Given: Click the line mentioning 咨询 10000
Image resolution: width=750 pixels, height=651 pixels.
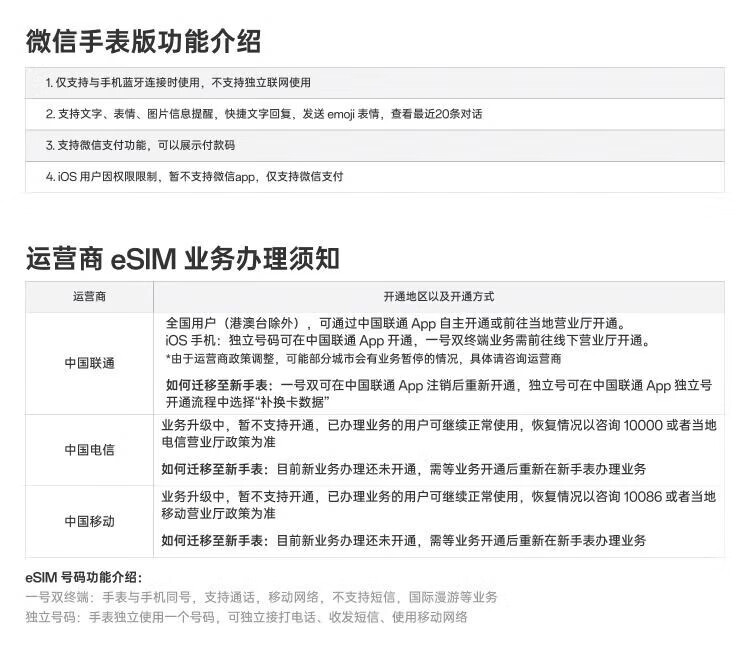Looking at the screenshot, I should click(438, 425).
